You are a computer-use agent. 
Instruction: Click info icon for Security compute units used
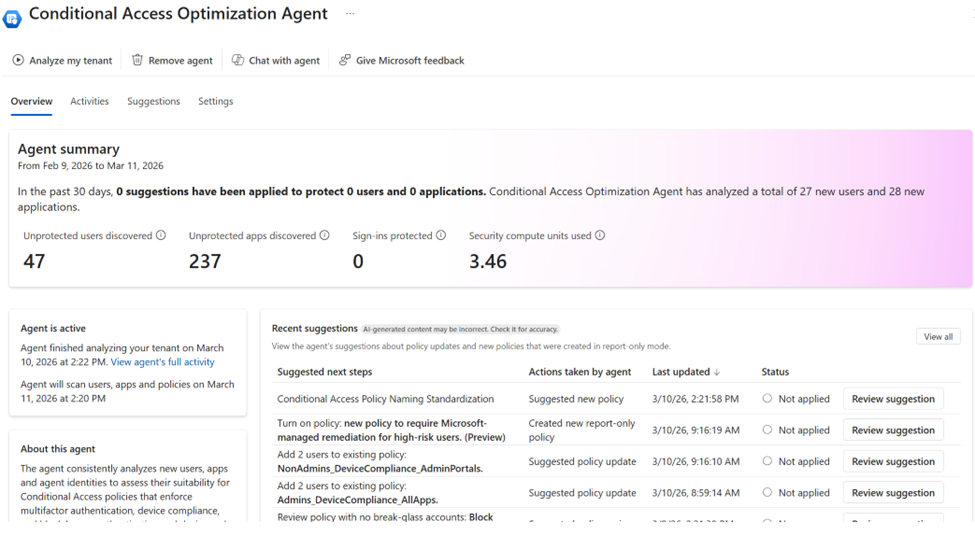point(600,236)
